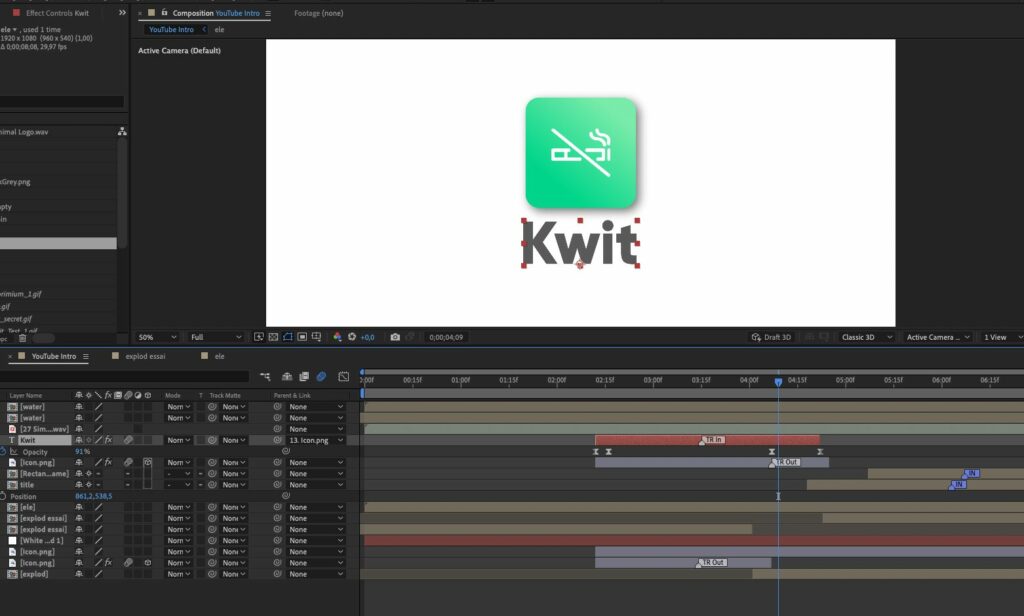Image resolution: width=1024 pixels, height=616 pixels.
Task: Open Kwit layer parent dropdown '13. Icon.png'
Action: (315, 440)
